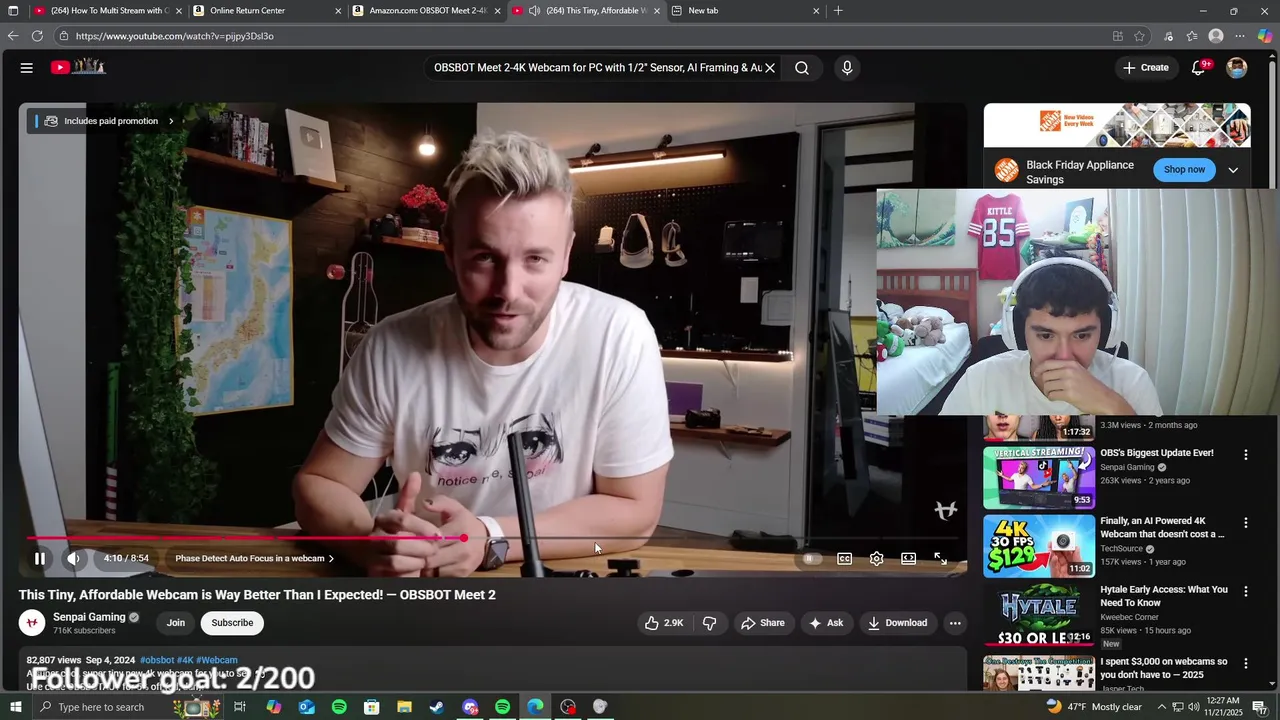Reload the page

[x=37, y=36]
